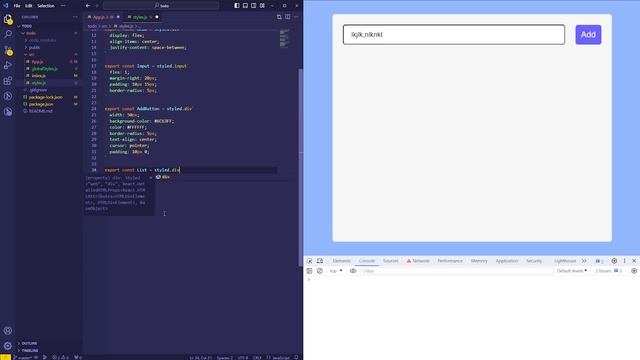Open the overflow menu after Selection

(x=63, y=6)
